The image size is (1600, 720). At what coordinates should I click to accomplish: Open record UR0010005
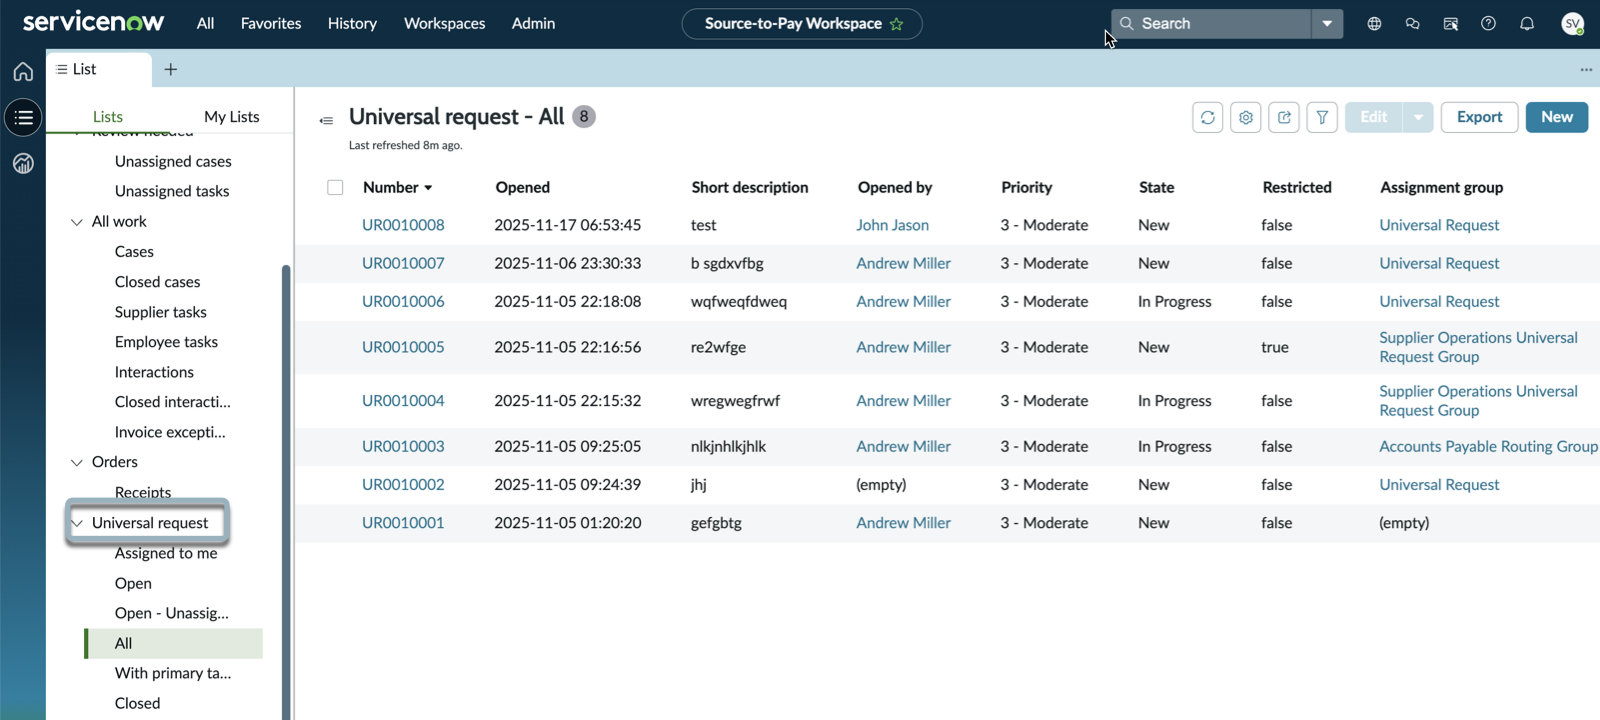click(403, 347)
